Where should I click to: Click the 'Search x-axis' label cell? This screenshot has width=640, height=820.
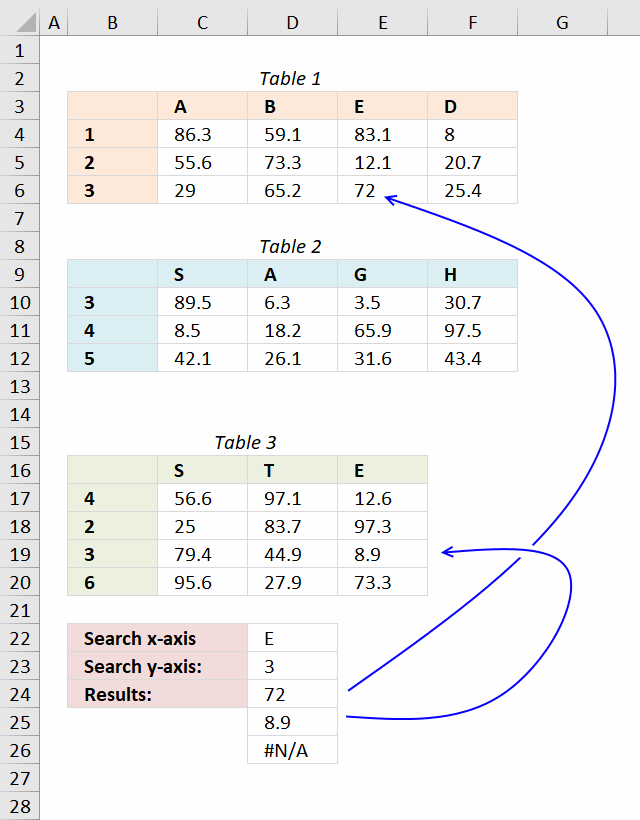155,638
